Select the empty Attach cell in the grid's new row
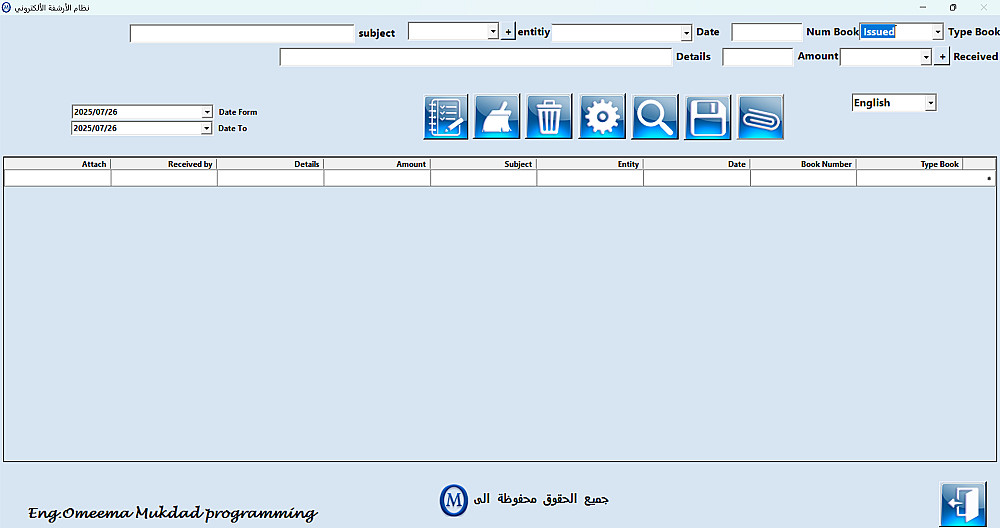The width and height of the screenshot is (1000, 528). pos(57,178)
